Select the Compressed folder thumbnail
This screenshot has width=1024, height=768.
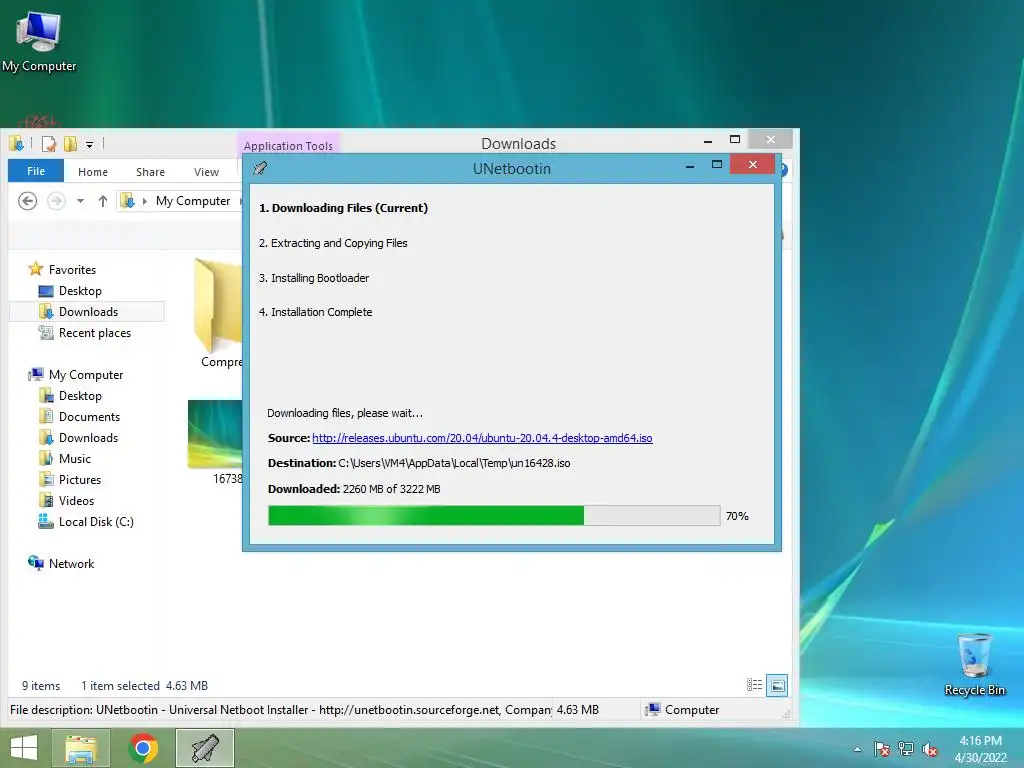coord(217,306)
